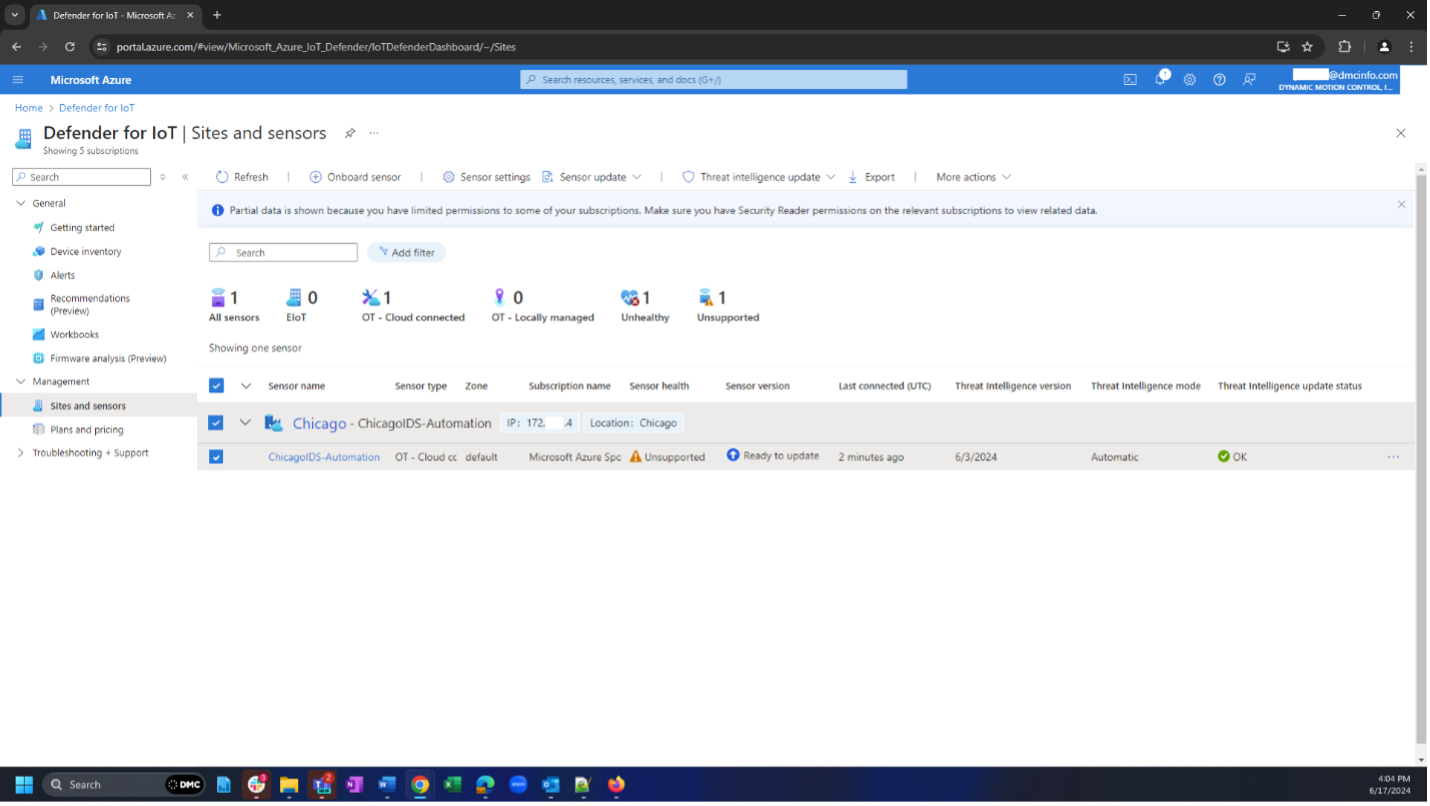Open Sensor settings from the toolbar
1430x806 pixels.
[x=486, y=177]
